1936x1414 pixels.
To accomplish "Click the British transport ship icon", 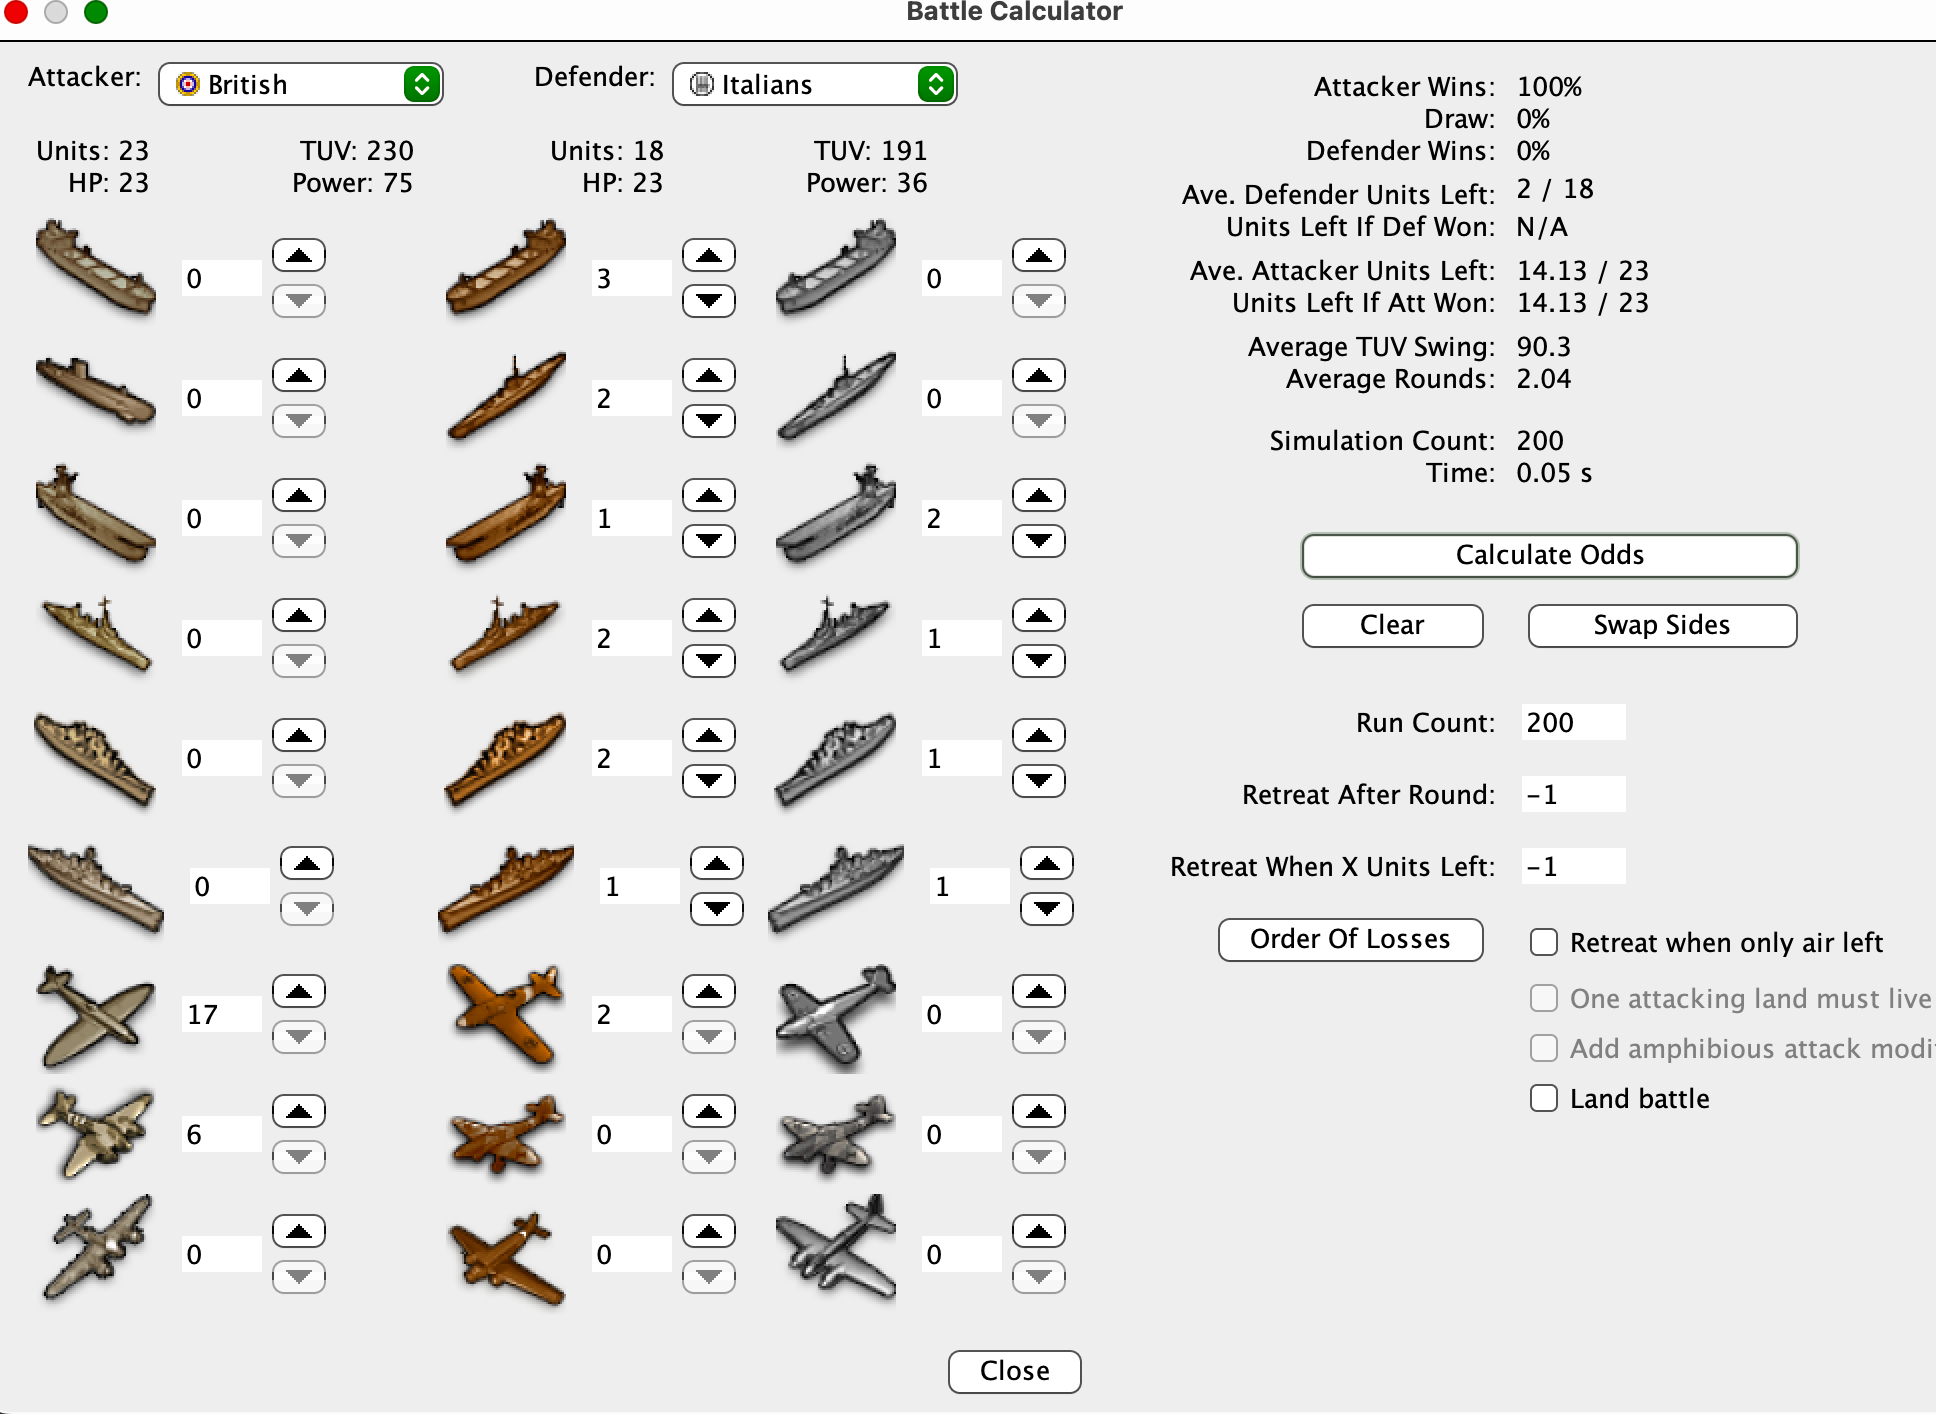I will 95,268.
